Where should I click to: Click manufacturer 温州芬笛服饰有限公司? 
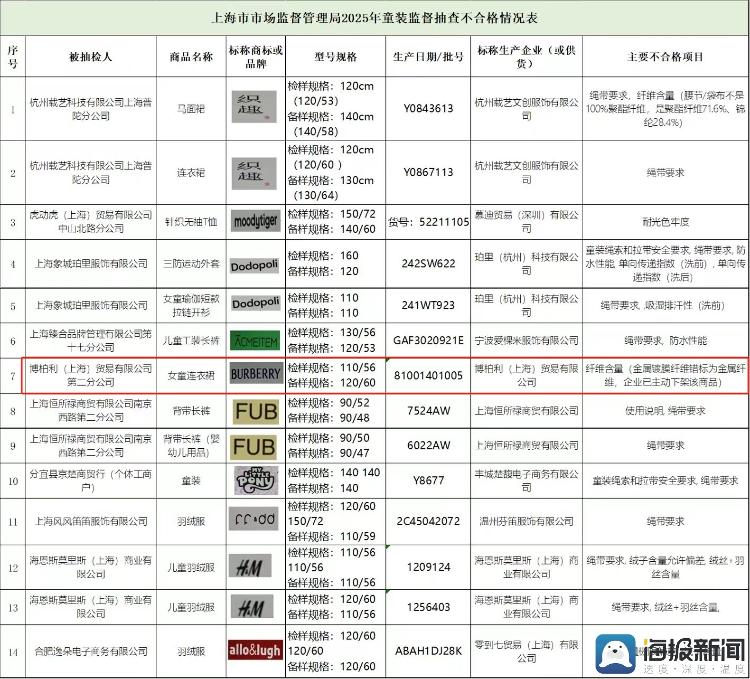coord(526,521)
